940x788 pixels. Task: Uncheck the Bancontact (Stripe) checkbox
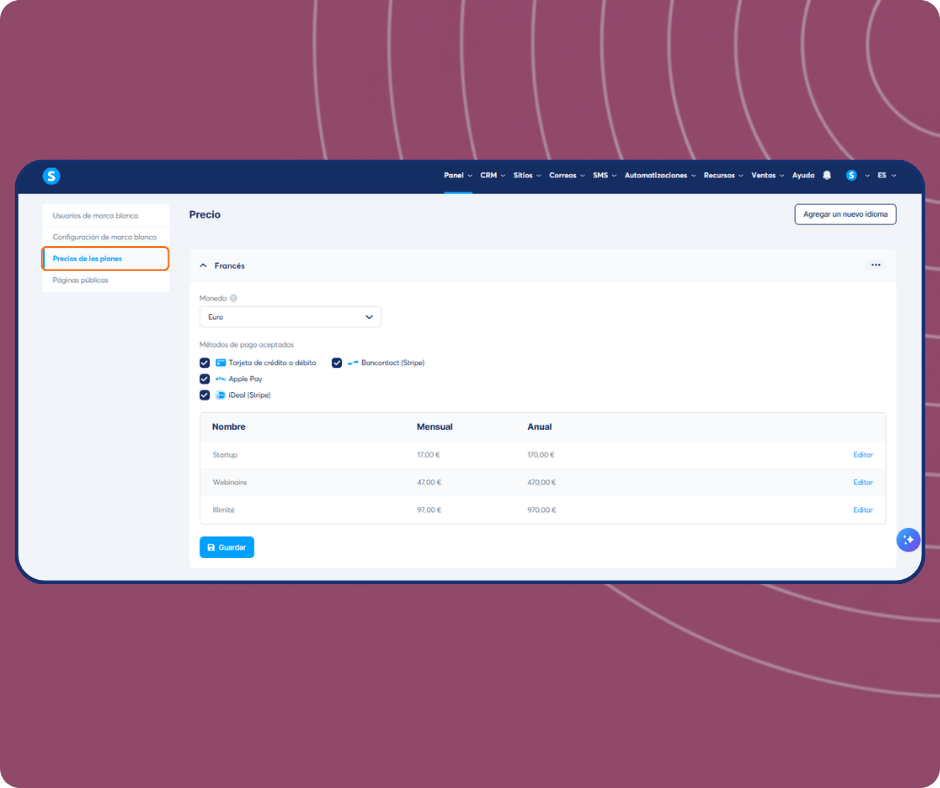click(337, 363)
